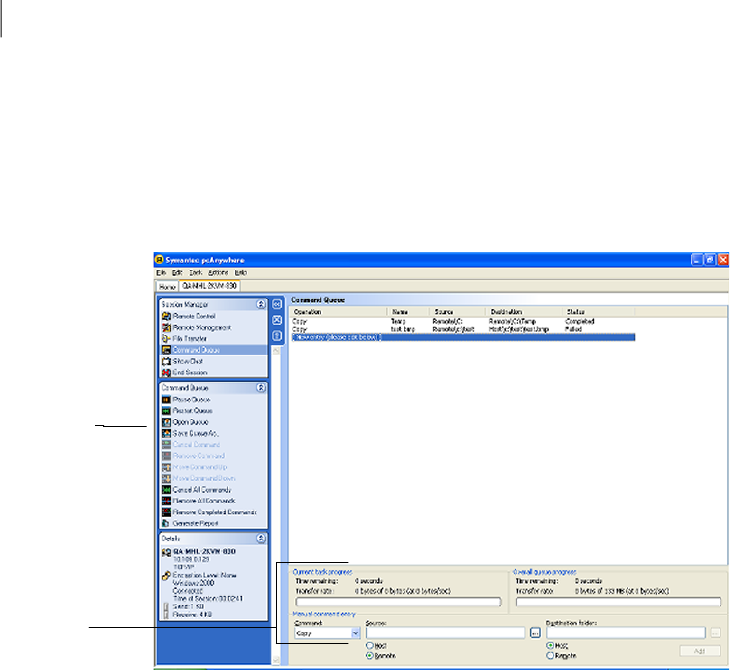Switch to the Home tab
The width and height of the screenshot is (730, 670).
tap(167, 287)
